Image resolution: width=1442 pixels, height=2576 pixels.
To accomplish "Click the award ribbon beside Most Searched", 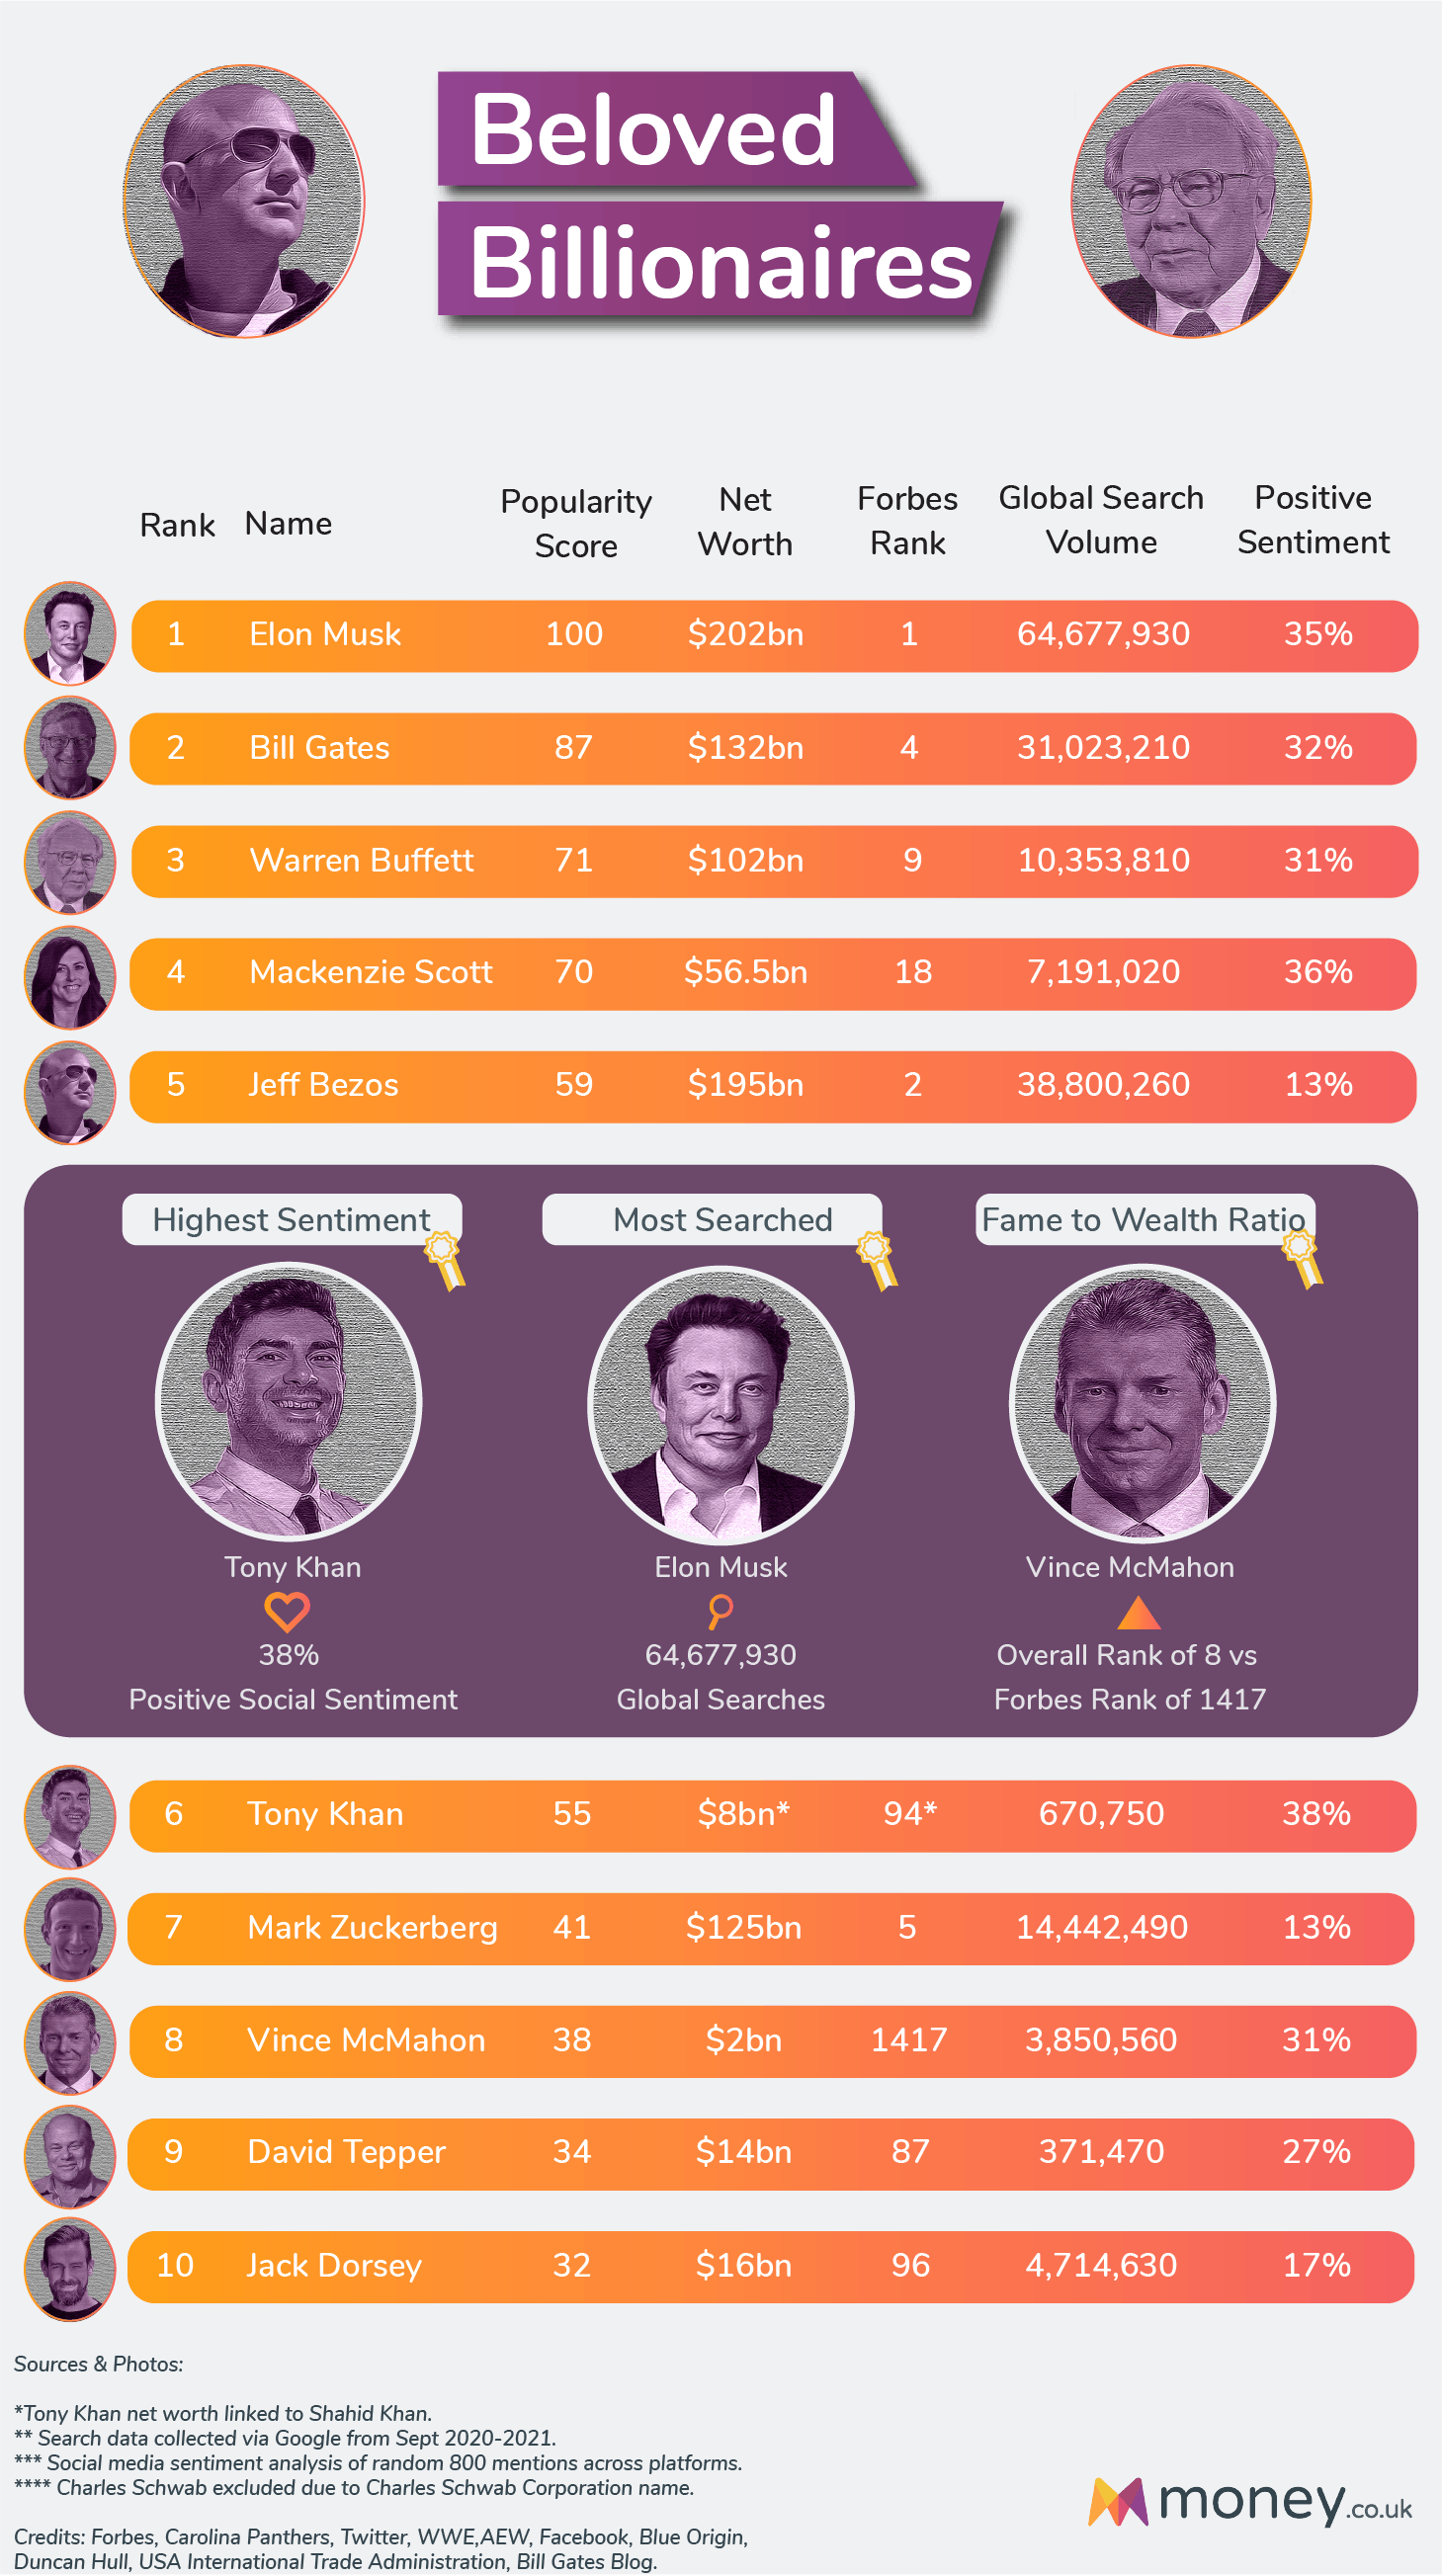I will pyautogui.click(x=878, y=1260).
